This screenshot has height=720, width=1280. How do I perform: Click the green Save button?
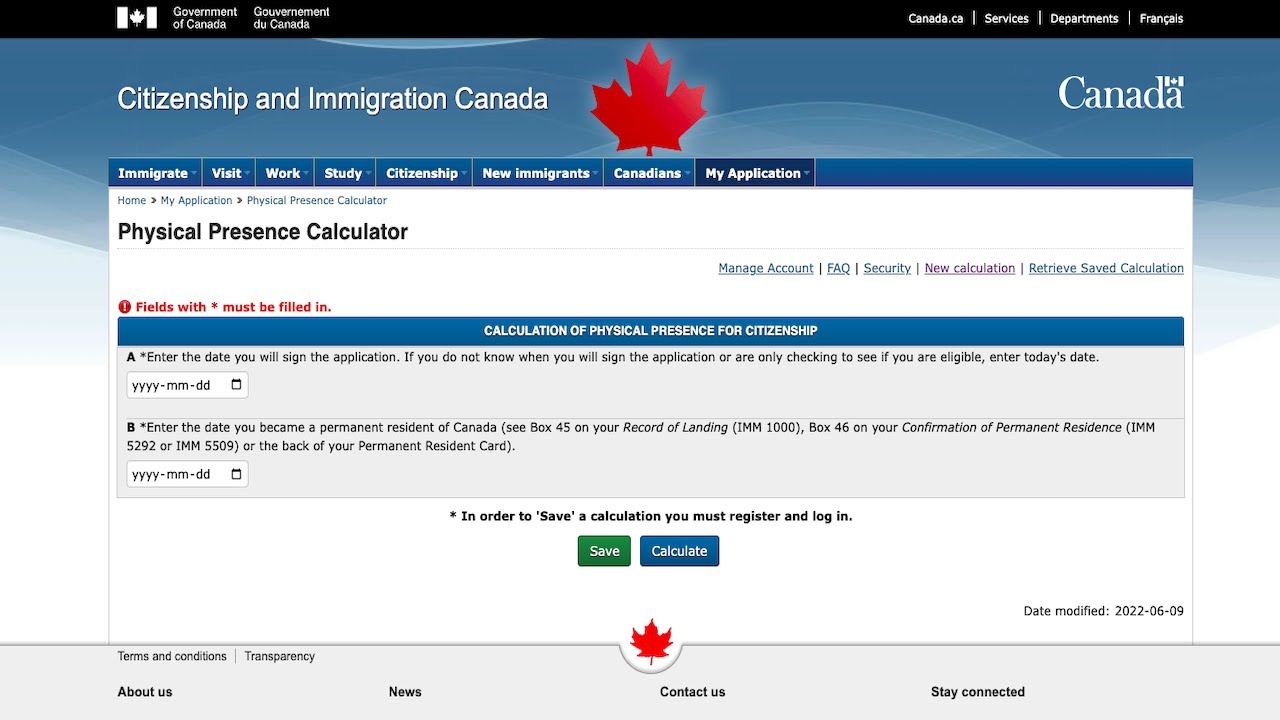pyautogui.click(x=604, y=551)
